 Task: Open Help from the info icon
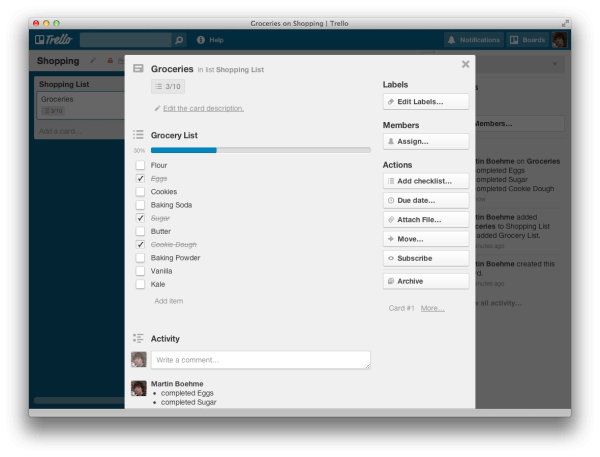210,40
